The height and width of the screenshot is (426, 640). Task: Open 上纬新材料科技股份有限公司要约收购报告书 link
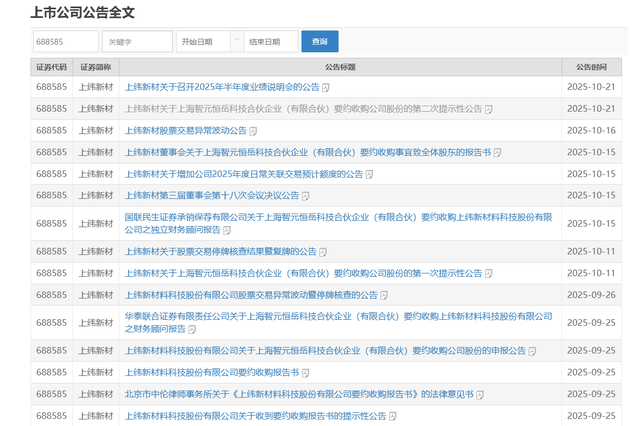[212, 373]
